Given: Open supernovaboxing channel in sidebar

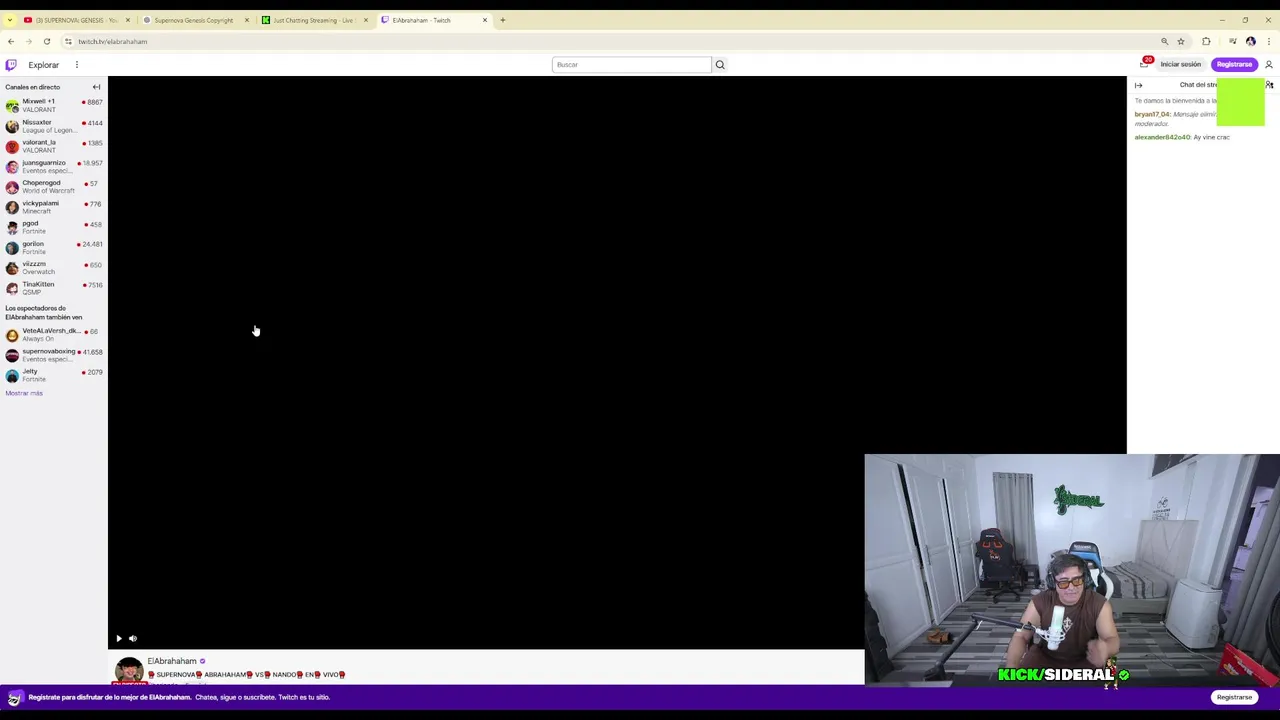Looking at the screenshot, I should coord(54,355).
